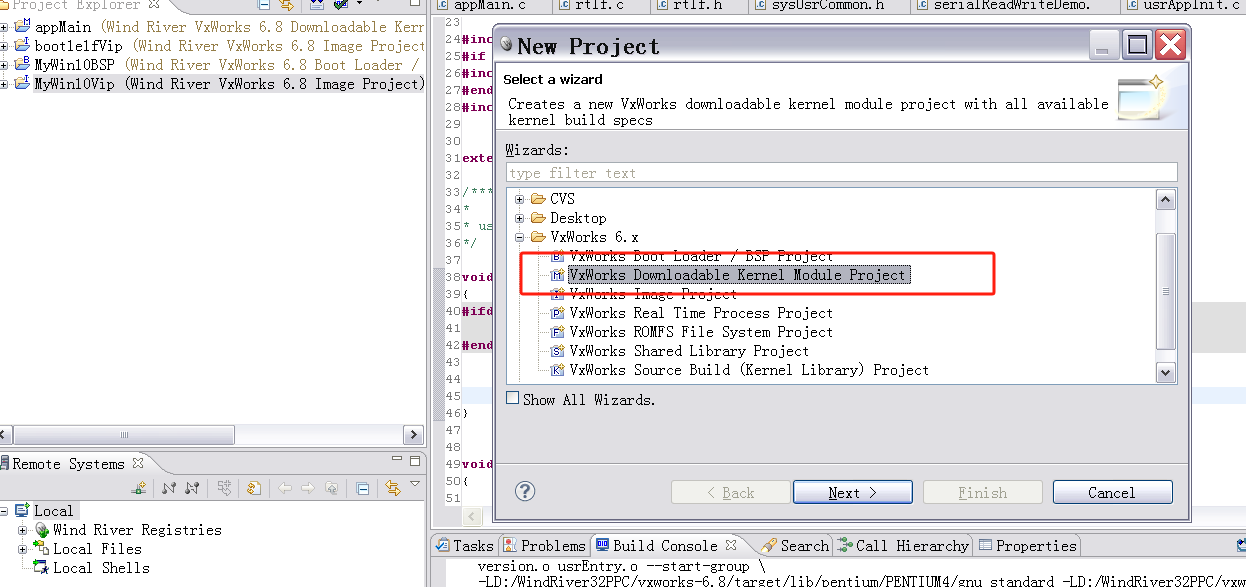Expand the bootlelfVip project node
Screen dimensions: 1246x587
4,46
